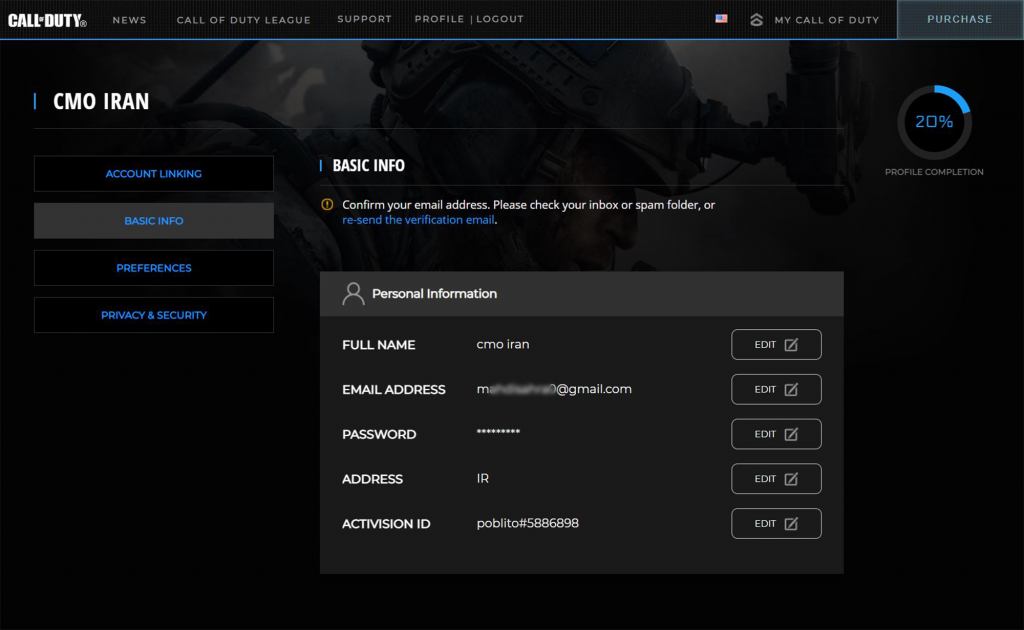Click the ADDRESS label
The image size is (1024, 630).
[372, 479]
